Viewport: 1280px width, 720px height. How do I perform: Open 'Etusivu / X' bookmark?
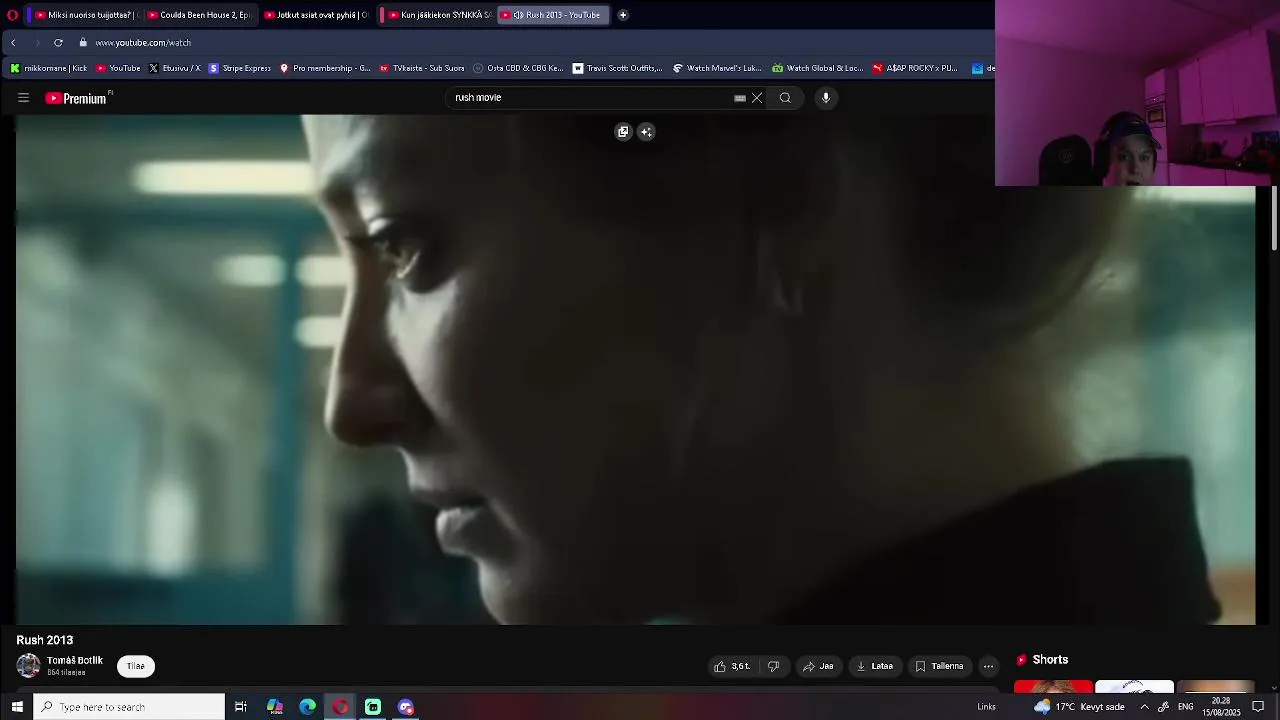[x=175, y=68]
